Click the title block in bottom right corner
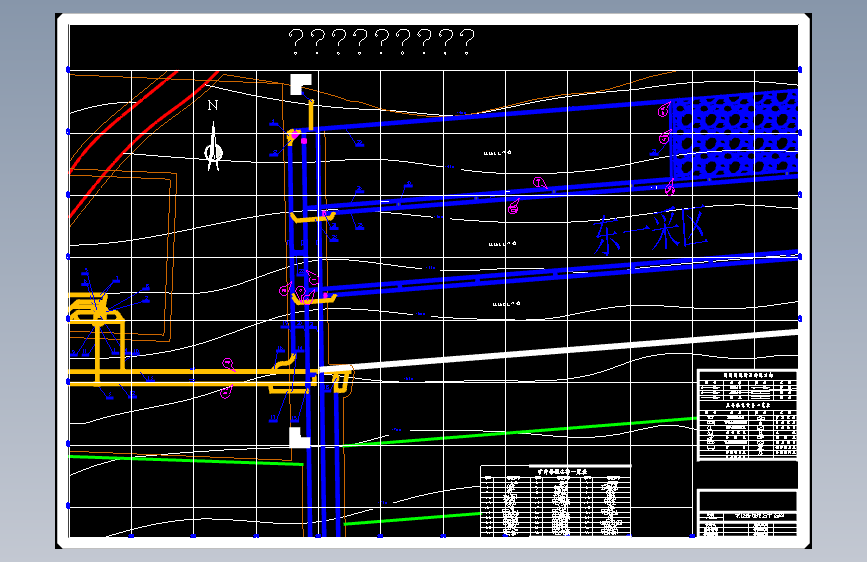The width and height of the screenshot is (867, 562). (748, 513)
